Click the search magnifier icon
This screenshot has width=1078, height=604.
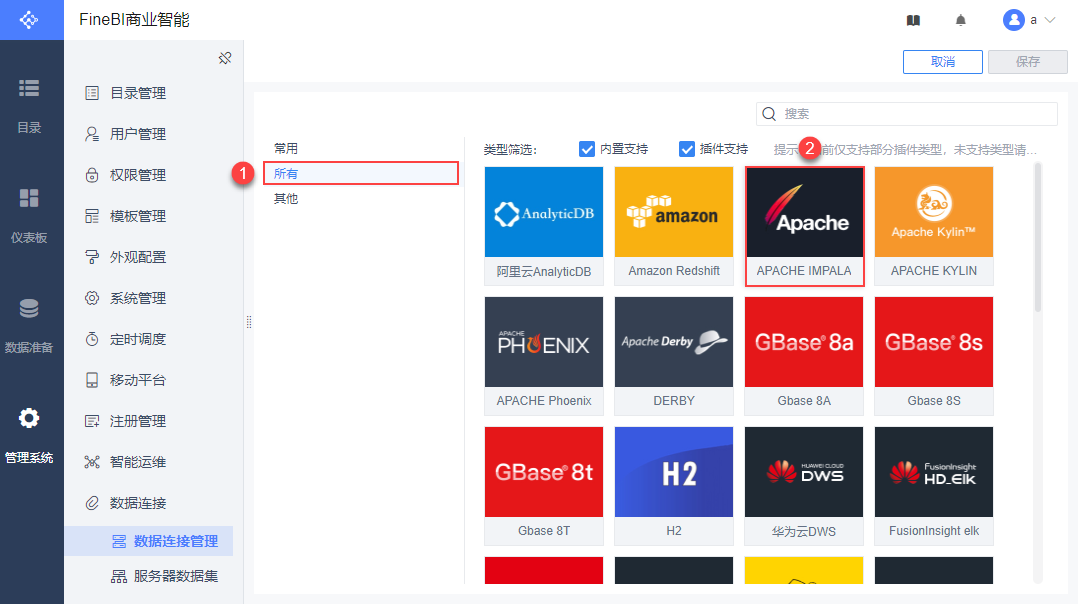(x=769, y=113)
